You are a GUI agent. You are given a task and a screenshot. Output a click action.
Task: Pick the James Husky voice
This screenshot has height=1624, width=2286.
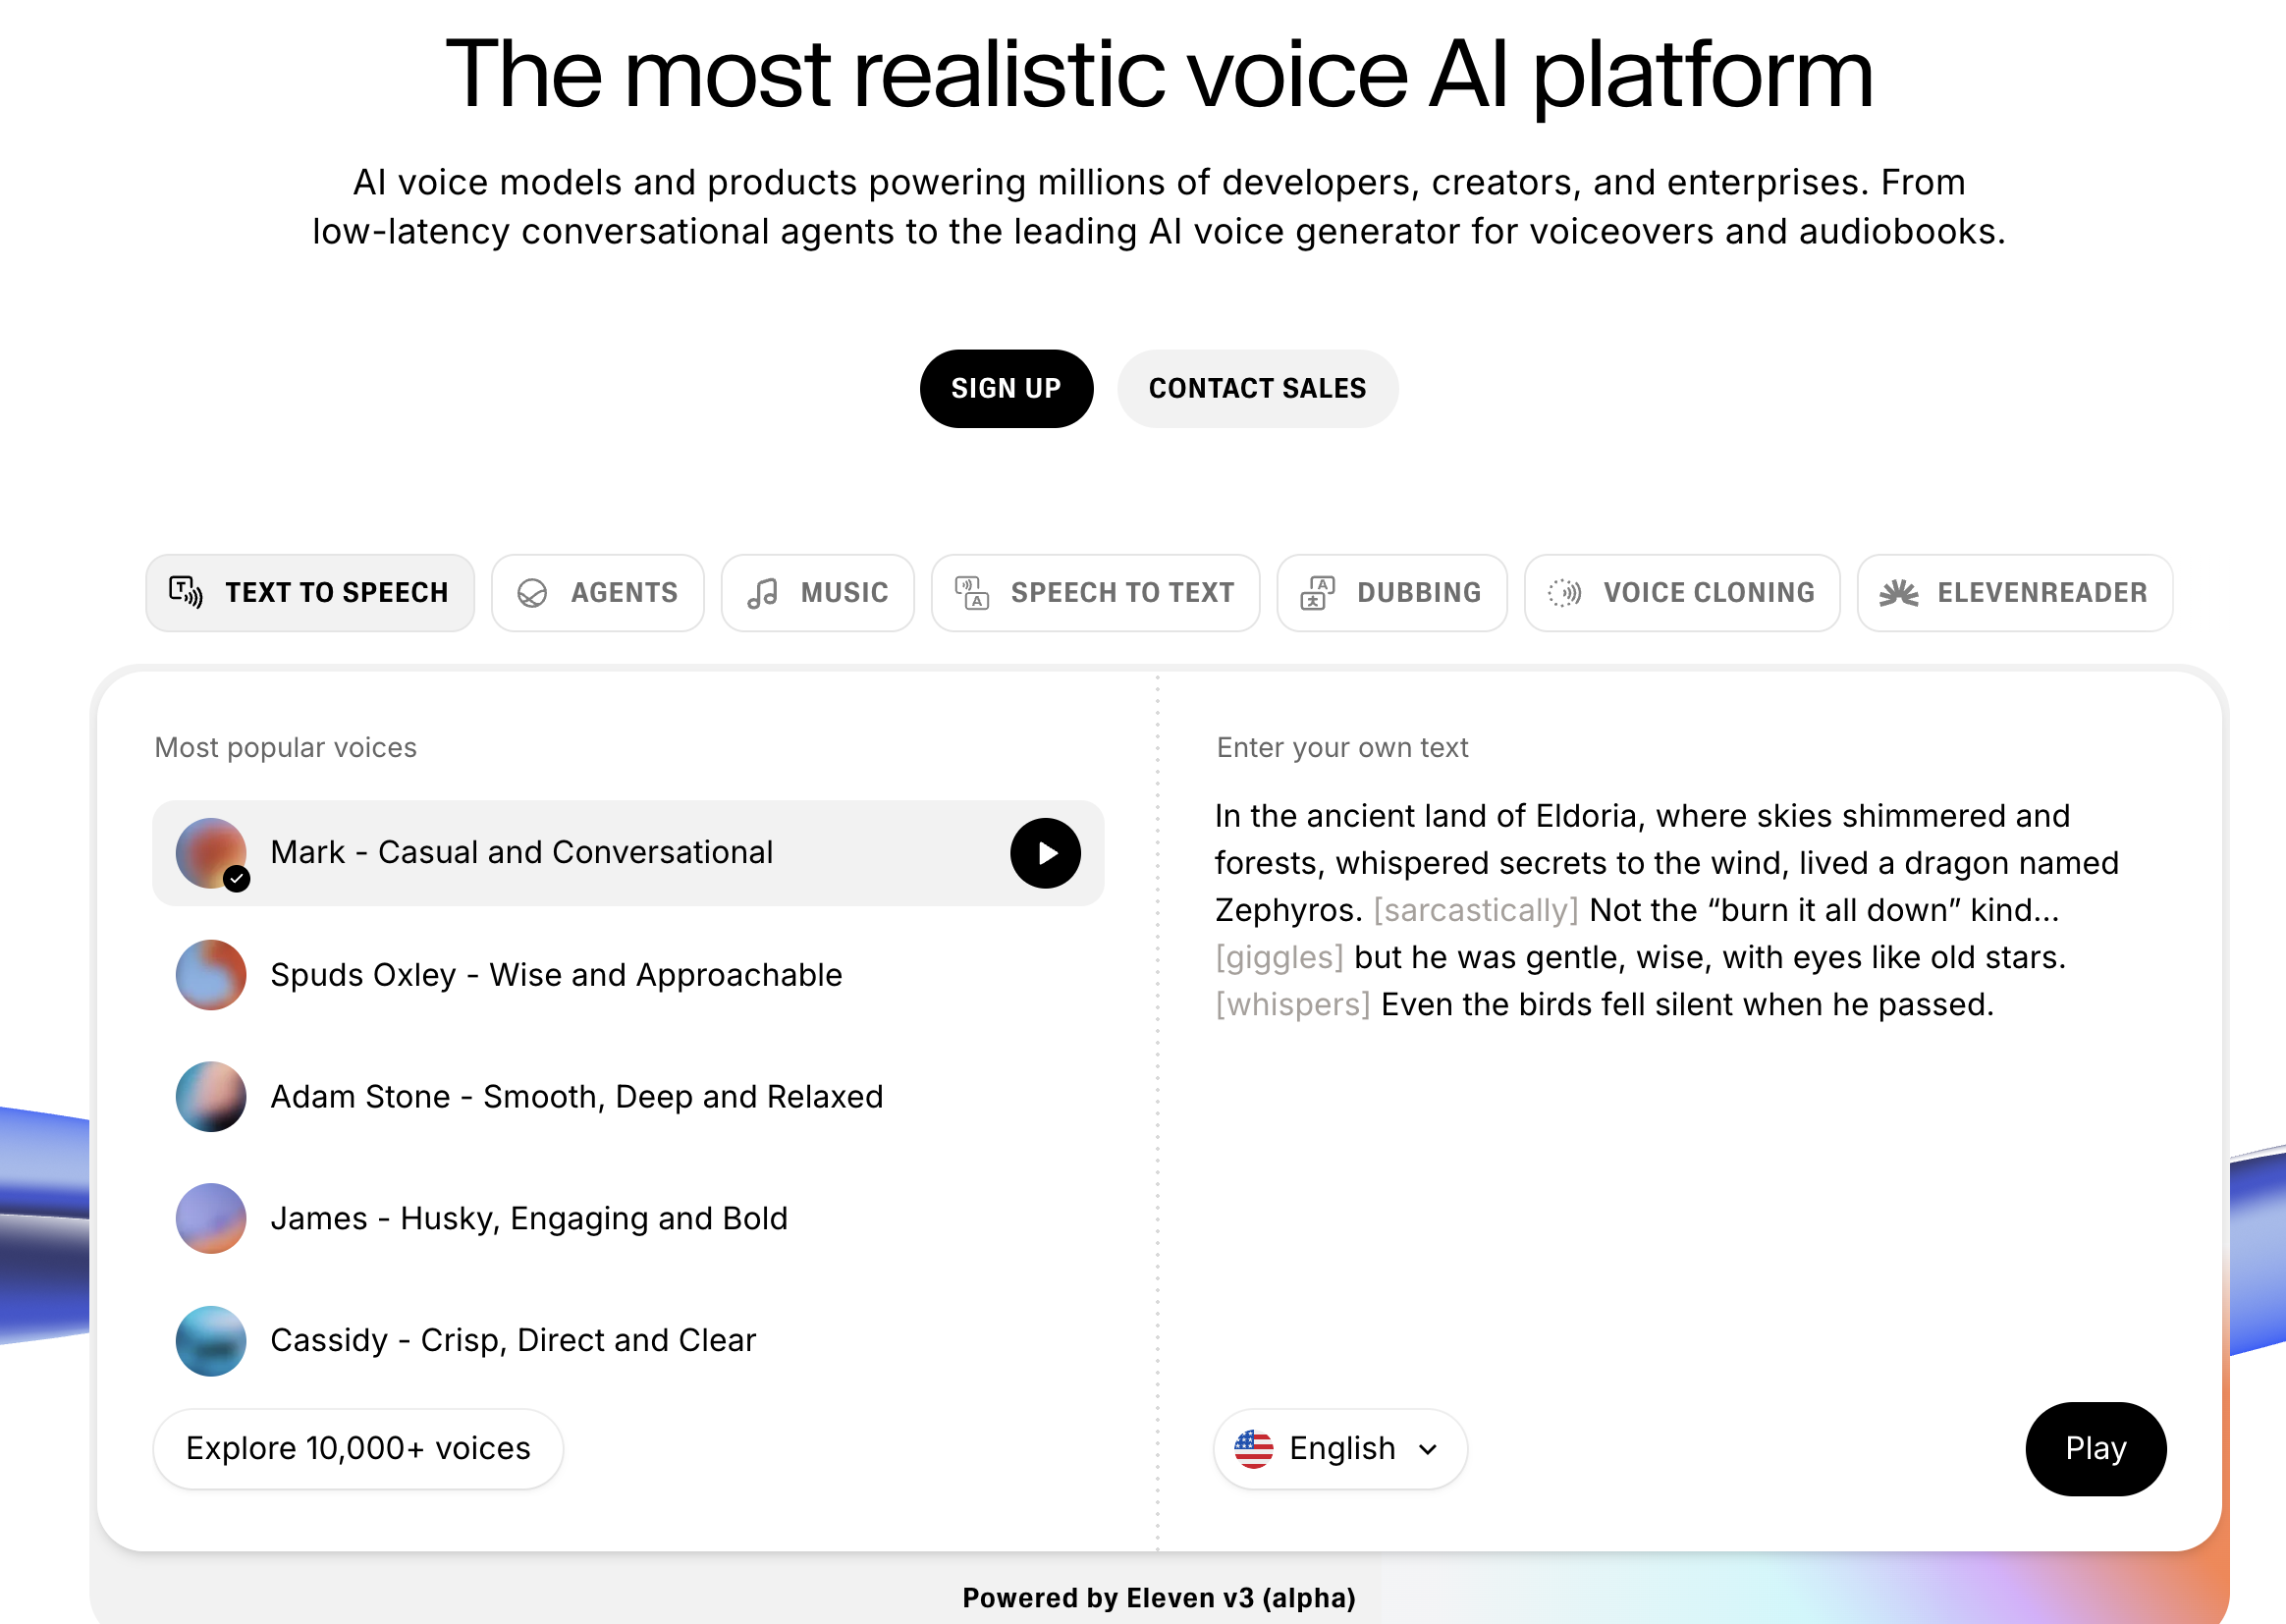(x=529, y=1219)
